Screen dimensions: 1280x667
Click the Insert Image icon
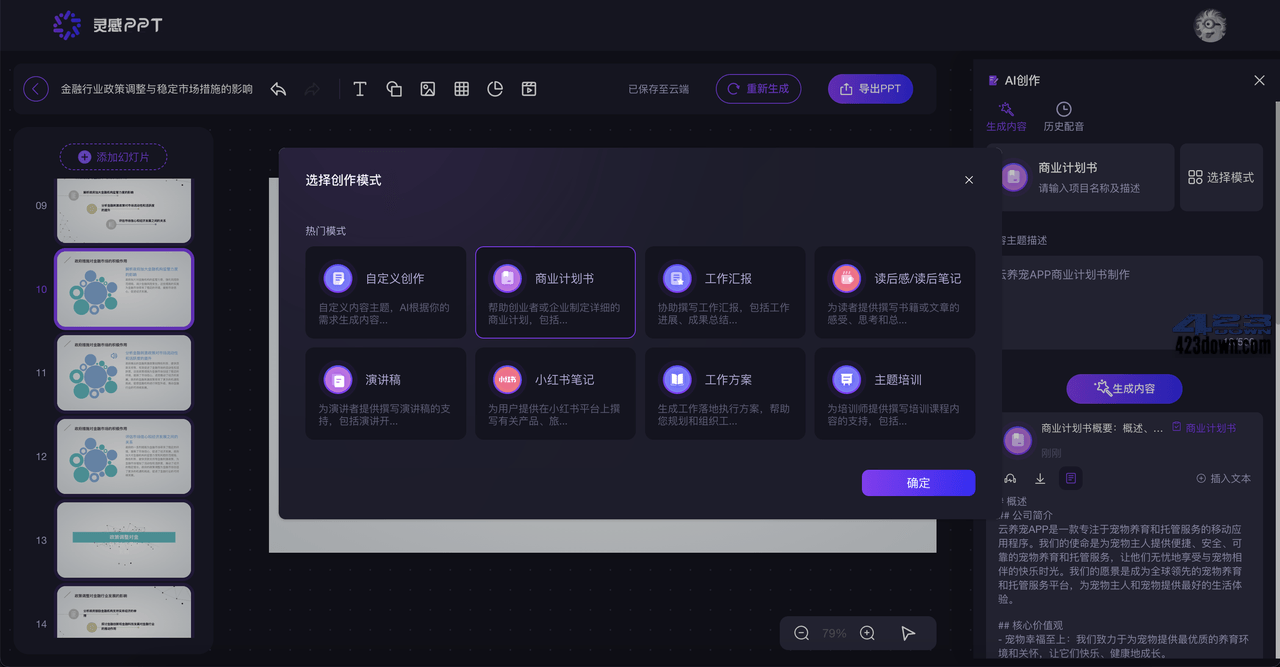[428, 88]
